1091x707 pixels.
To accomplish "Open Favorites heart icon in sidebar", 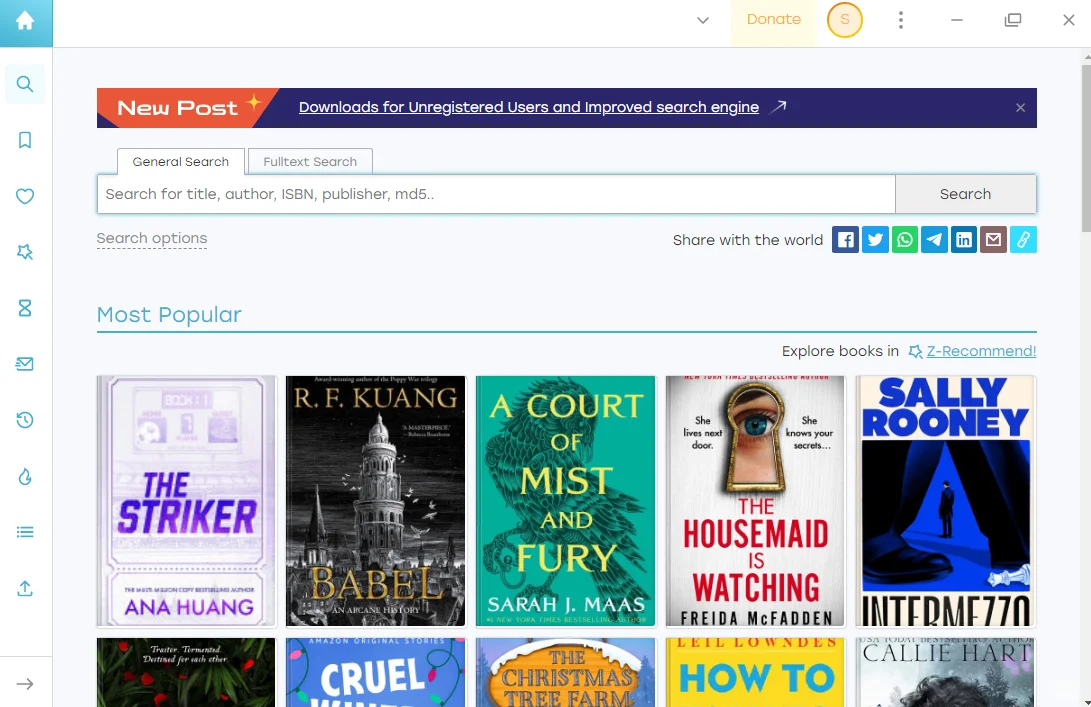I will tap(25, 196).
